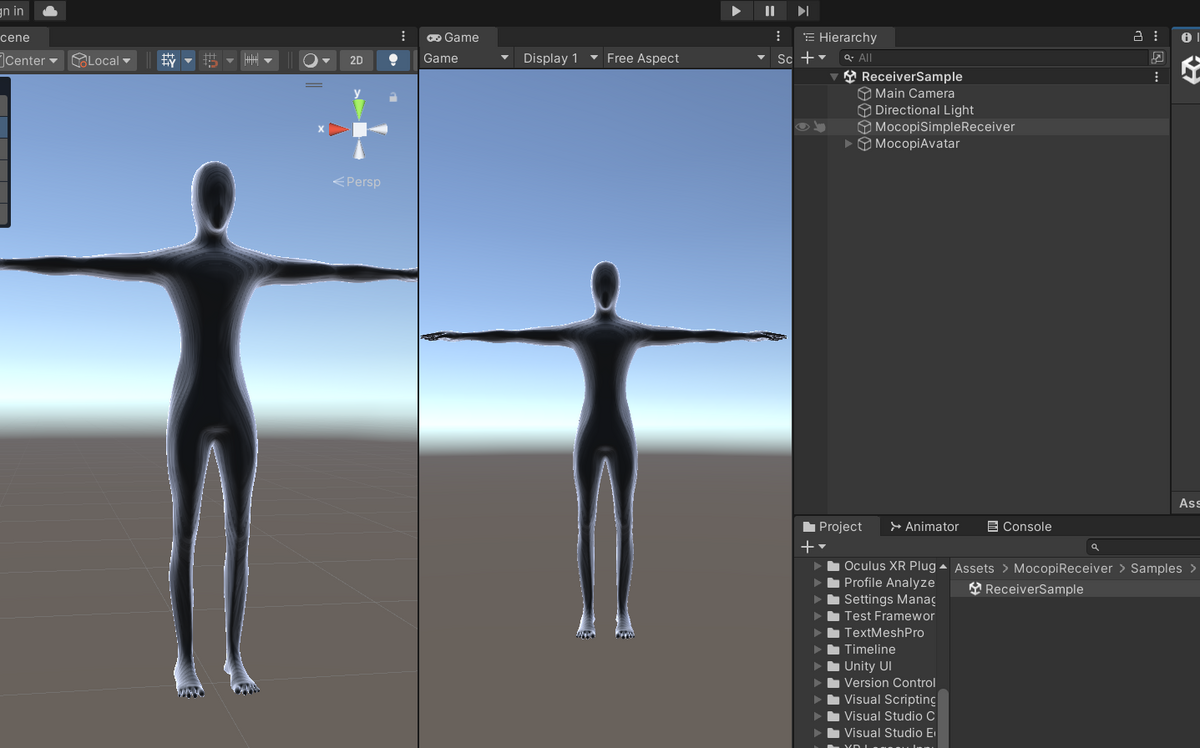Click the red X axis cone on gizmo
Viewport: 1200px width, 748px height.
(x=338, y=129)
